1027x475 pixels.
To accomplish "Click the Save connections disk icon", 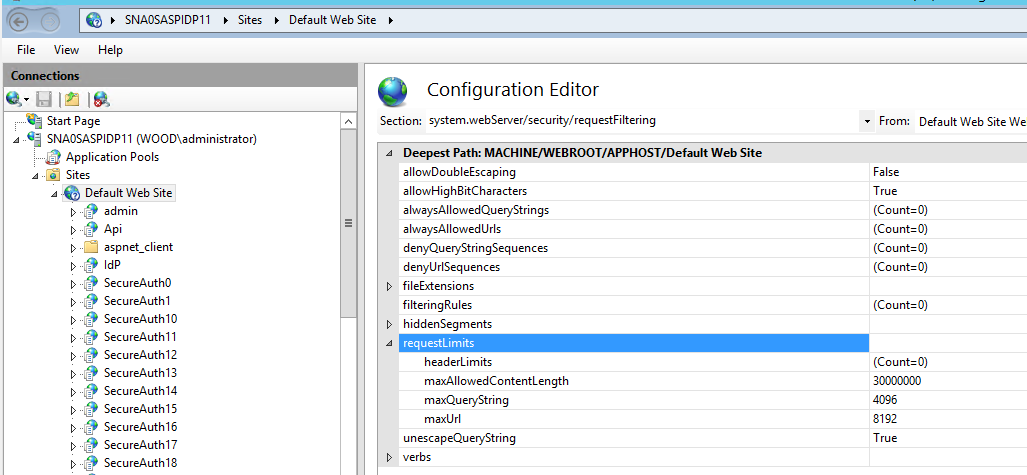I will [44, 100].
